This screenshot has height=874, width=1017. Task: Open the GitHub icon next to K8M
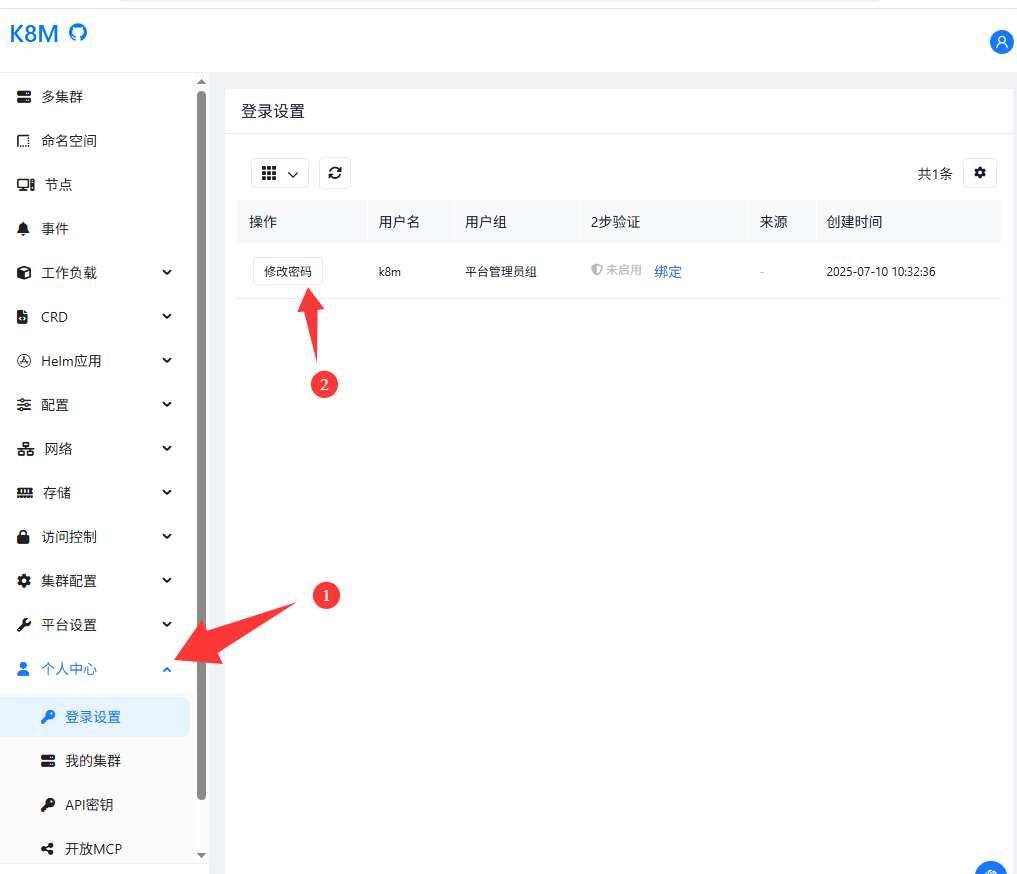78,32
